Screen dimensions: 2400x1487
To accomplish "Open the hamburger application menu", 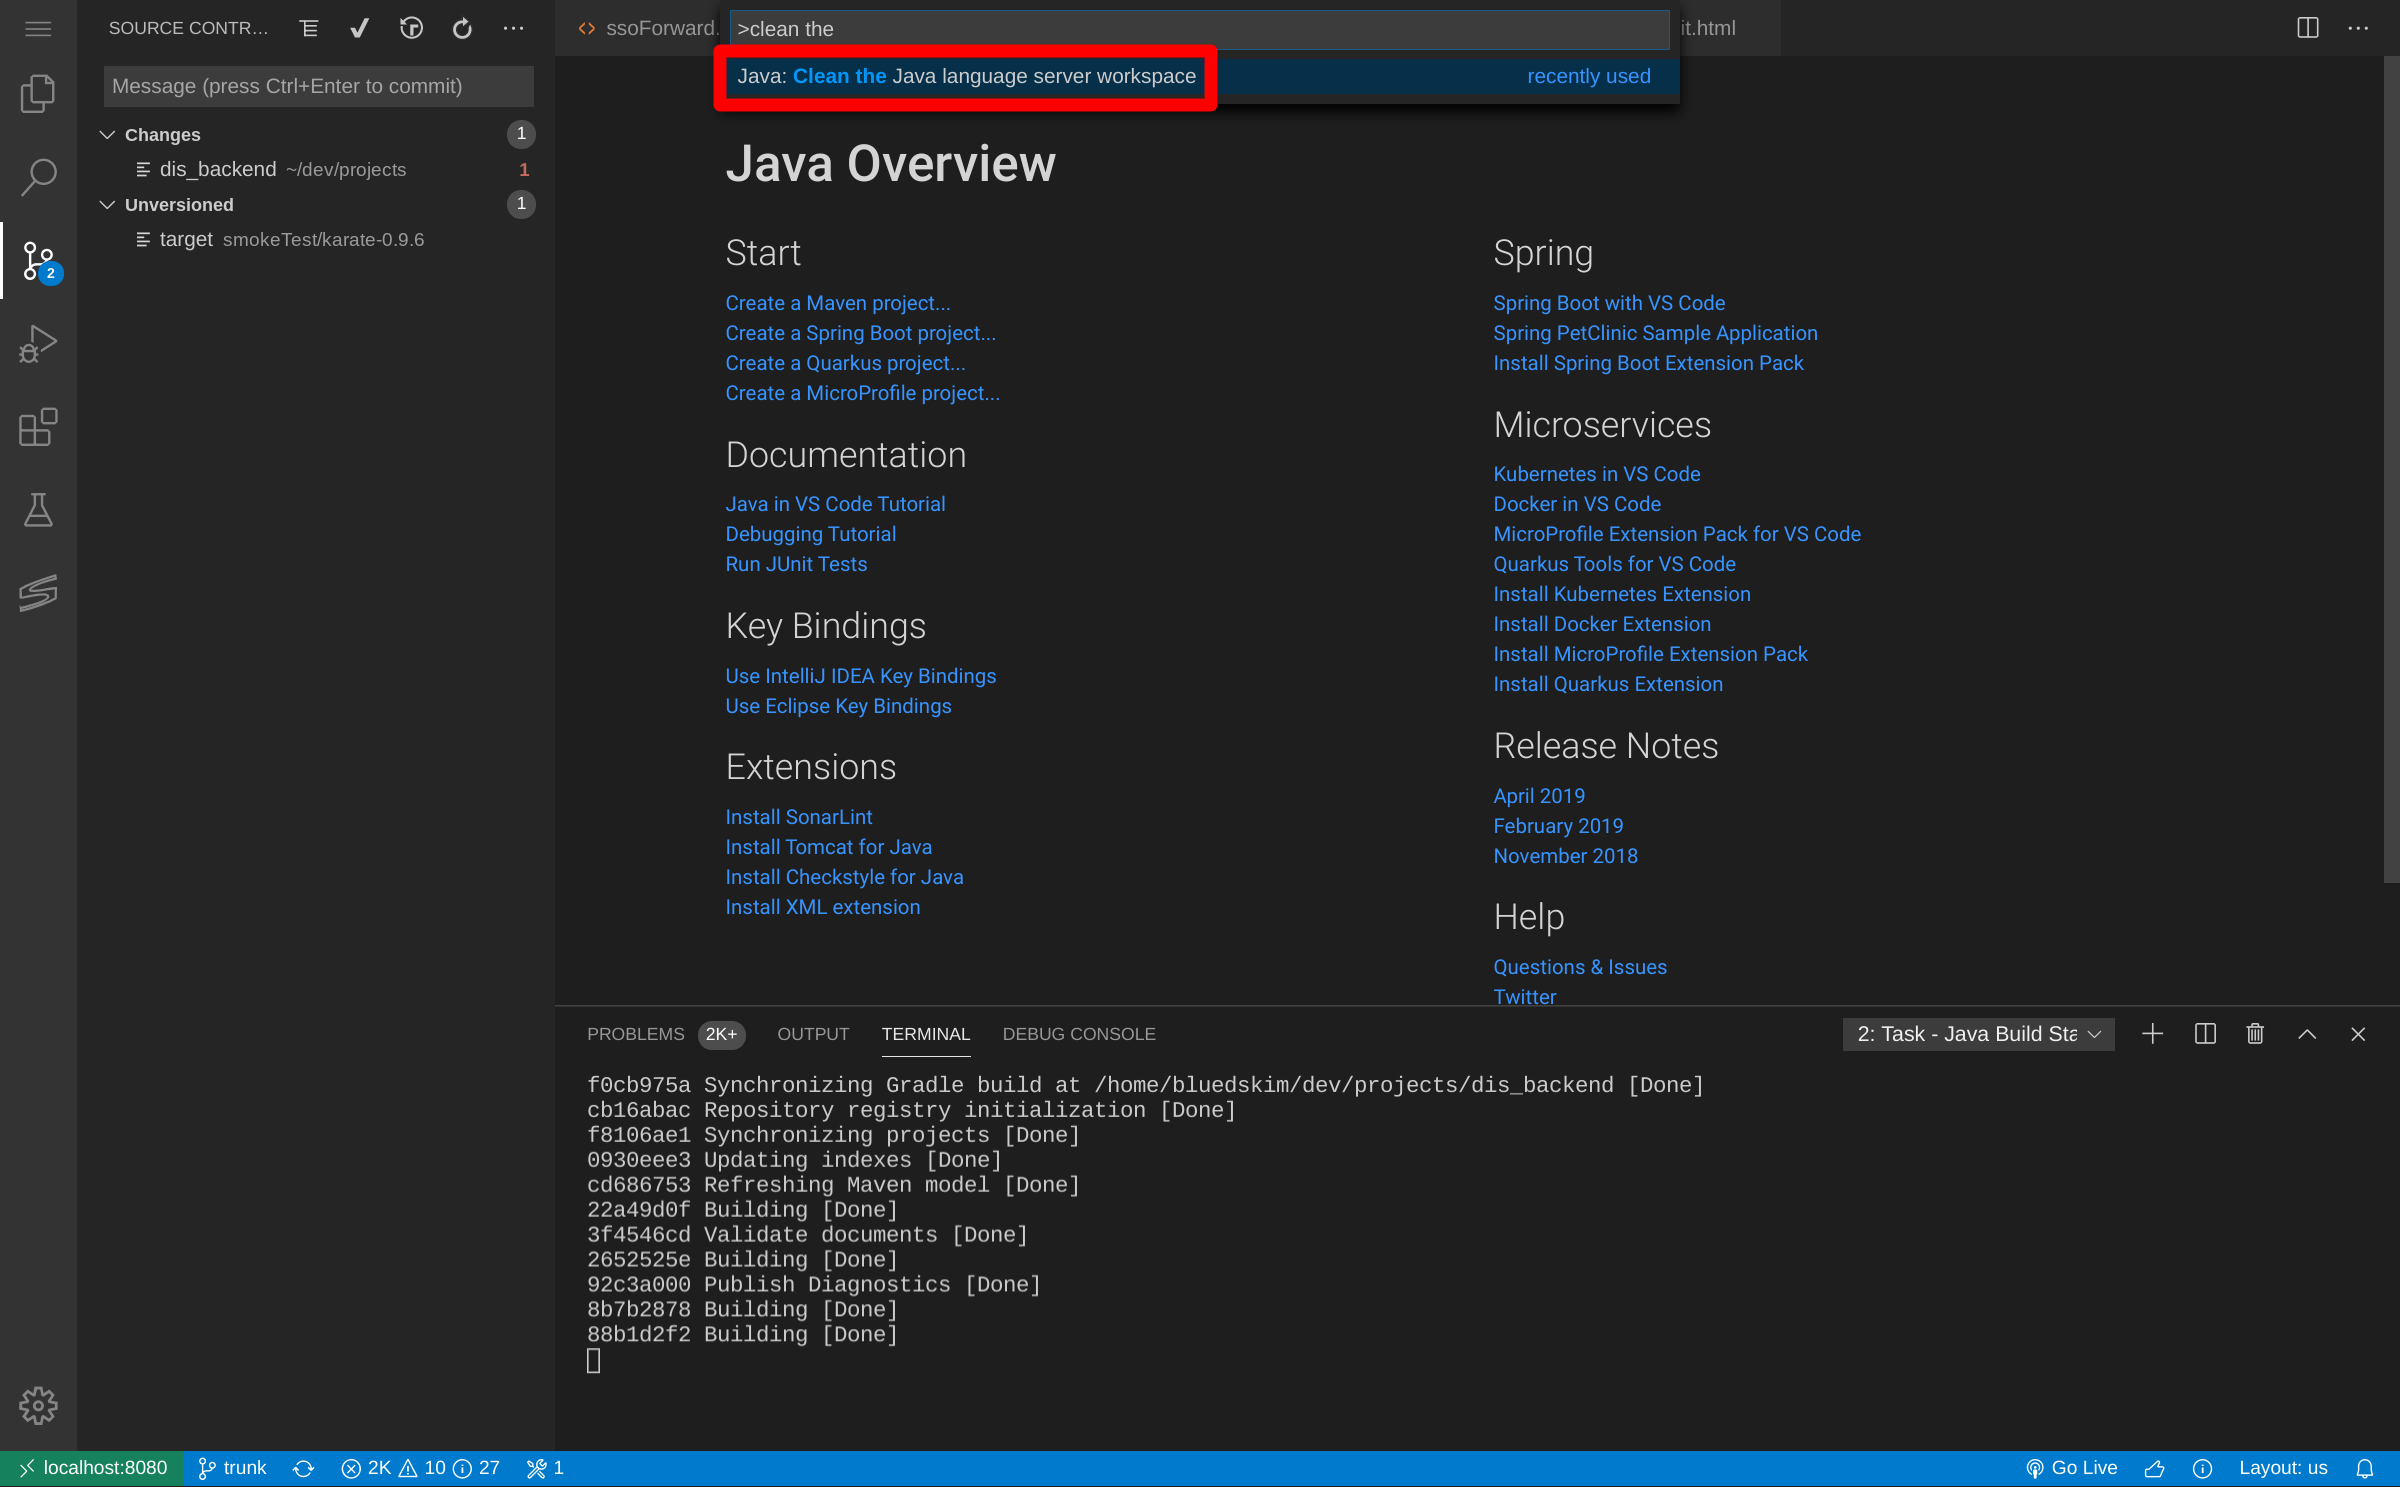I will click(x=38, y=28).
